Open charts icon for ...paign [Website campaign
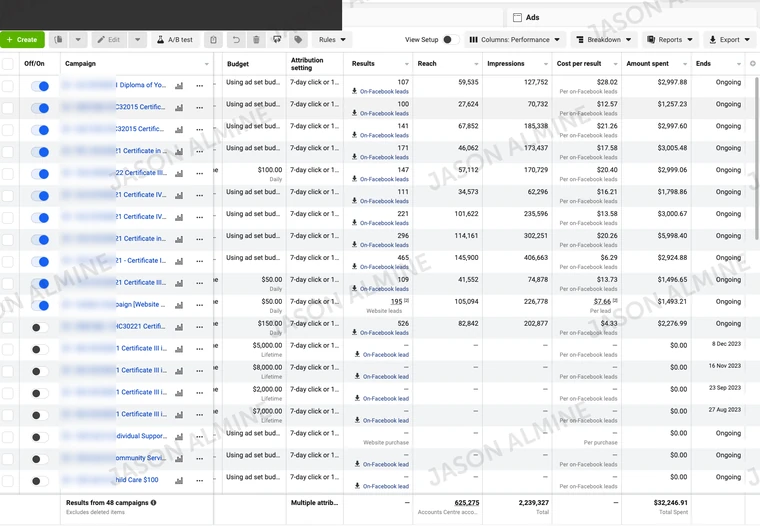The width and height of the screenshot is (760, 526). coord(179,305)
